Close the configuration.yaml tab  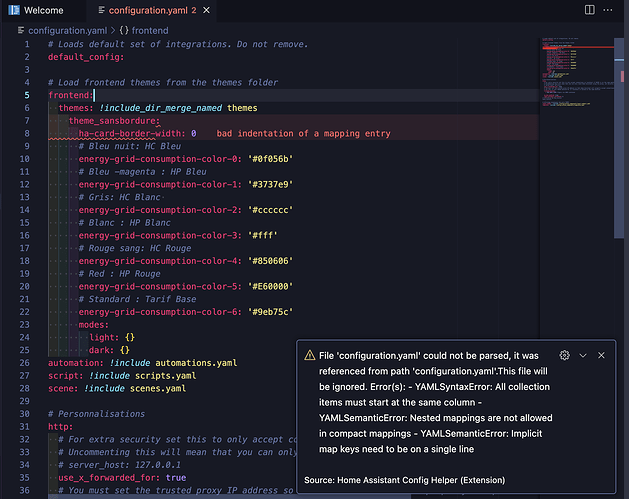coord(206,10)
